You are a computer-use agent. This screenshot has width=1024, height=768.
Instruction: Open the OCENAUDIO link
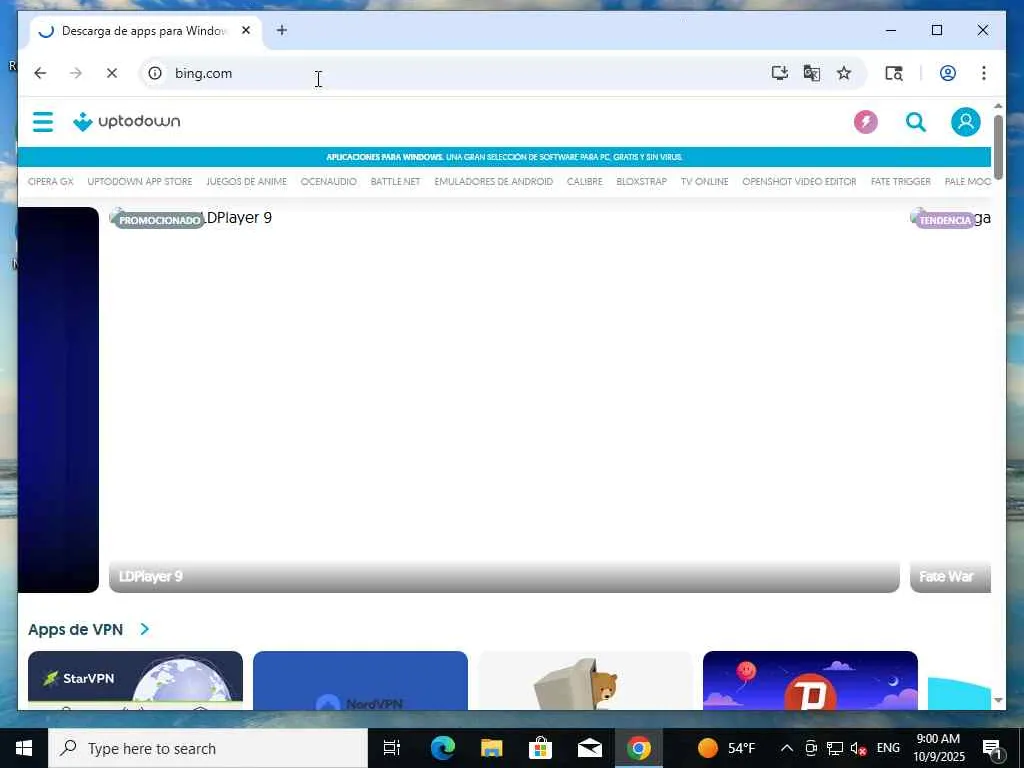pyautogui.click(x=328, y=182)
